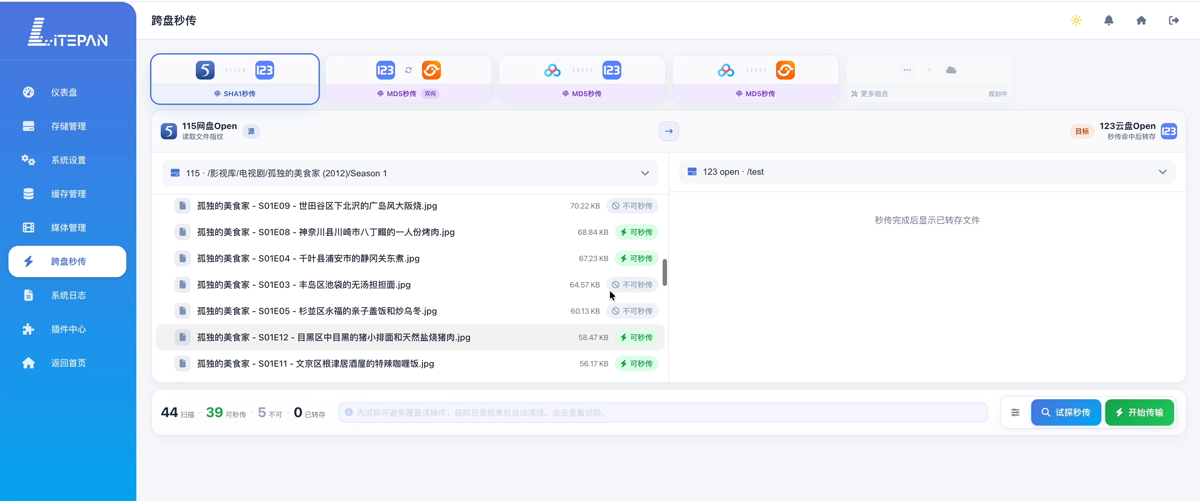This screenshot has height=501, width=1200.
Task: Select file S01E03 丰岛区池袋 row
Action: (x=410, y=285)
